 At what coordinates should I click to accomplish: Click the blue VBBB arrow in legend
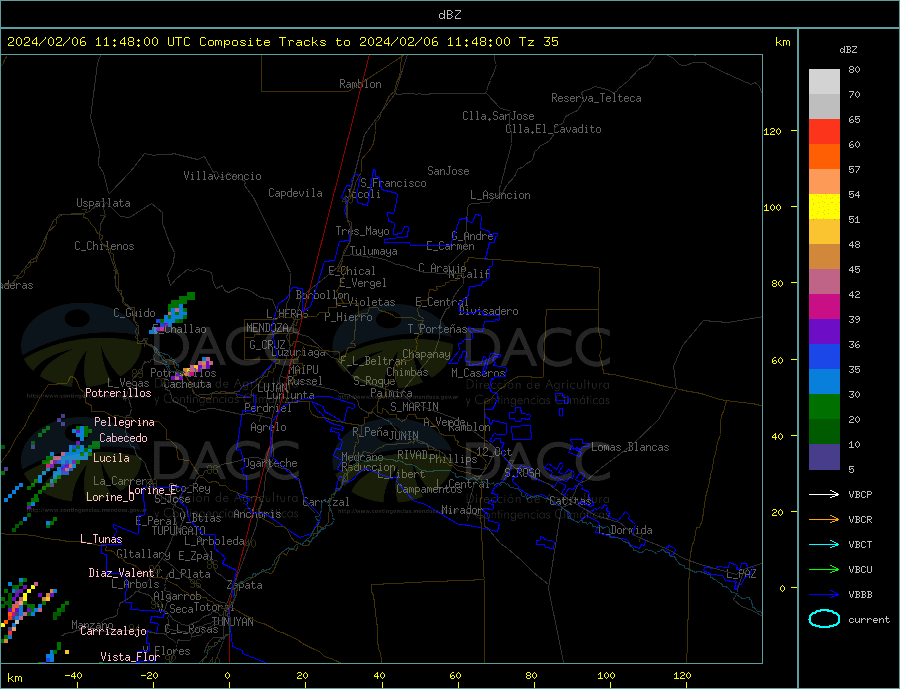point(824,594)
